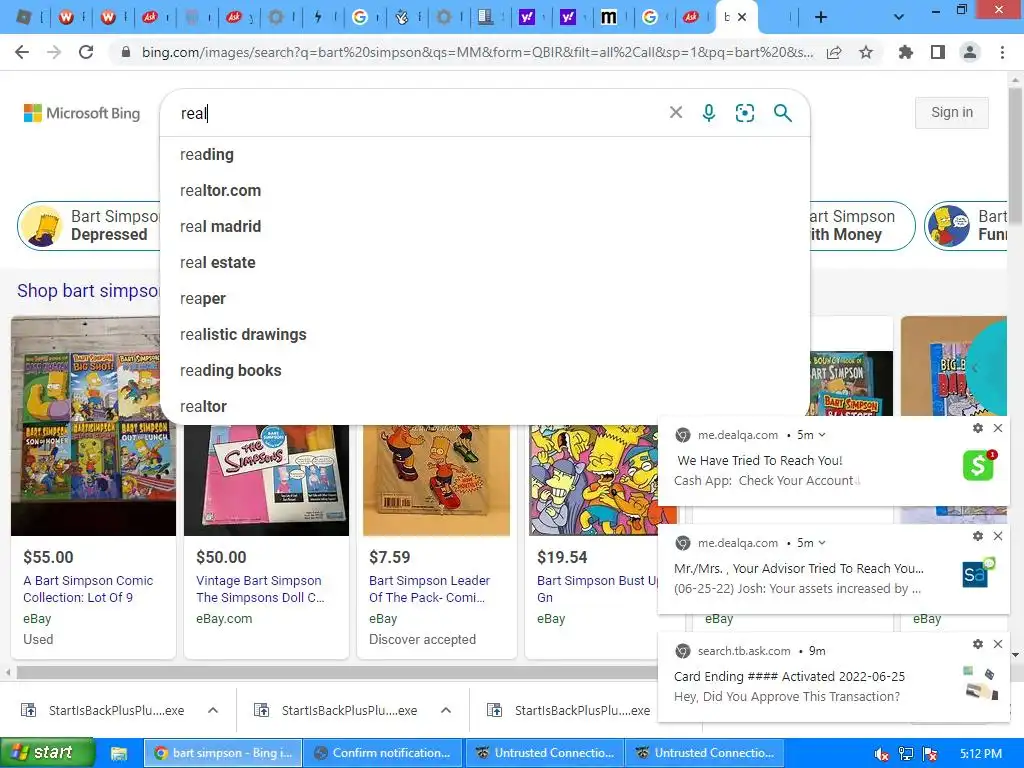Screen dimensions: 1024x768
Task: Switch to the 'm' favicon browser tab
Action: pos(608,17)
